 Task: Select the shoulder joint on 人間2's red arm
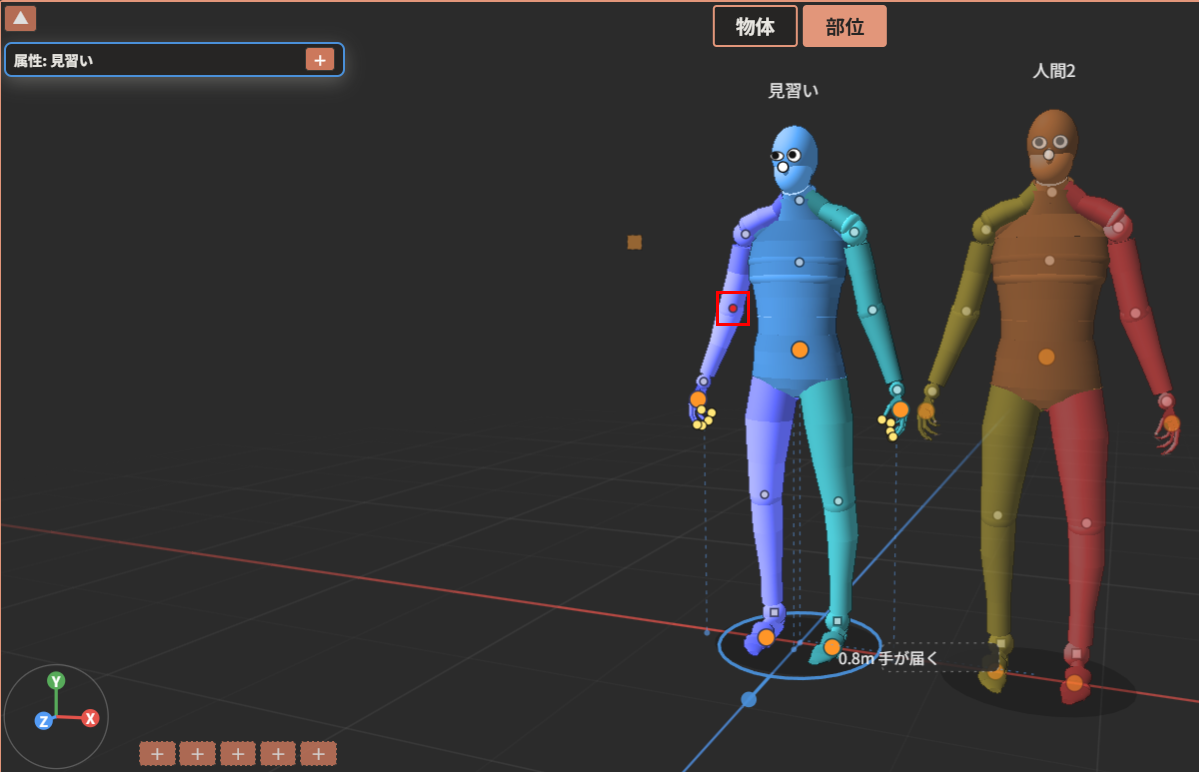1119,227
